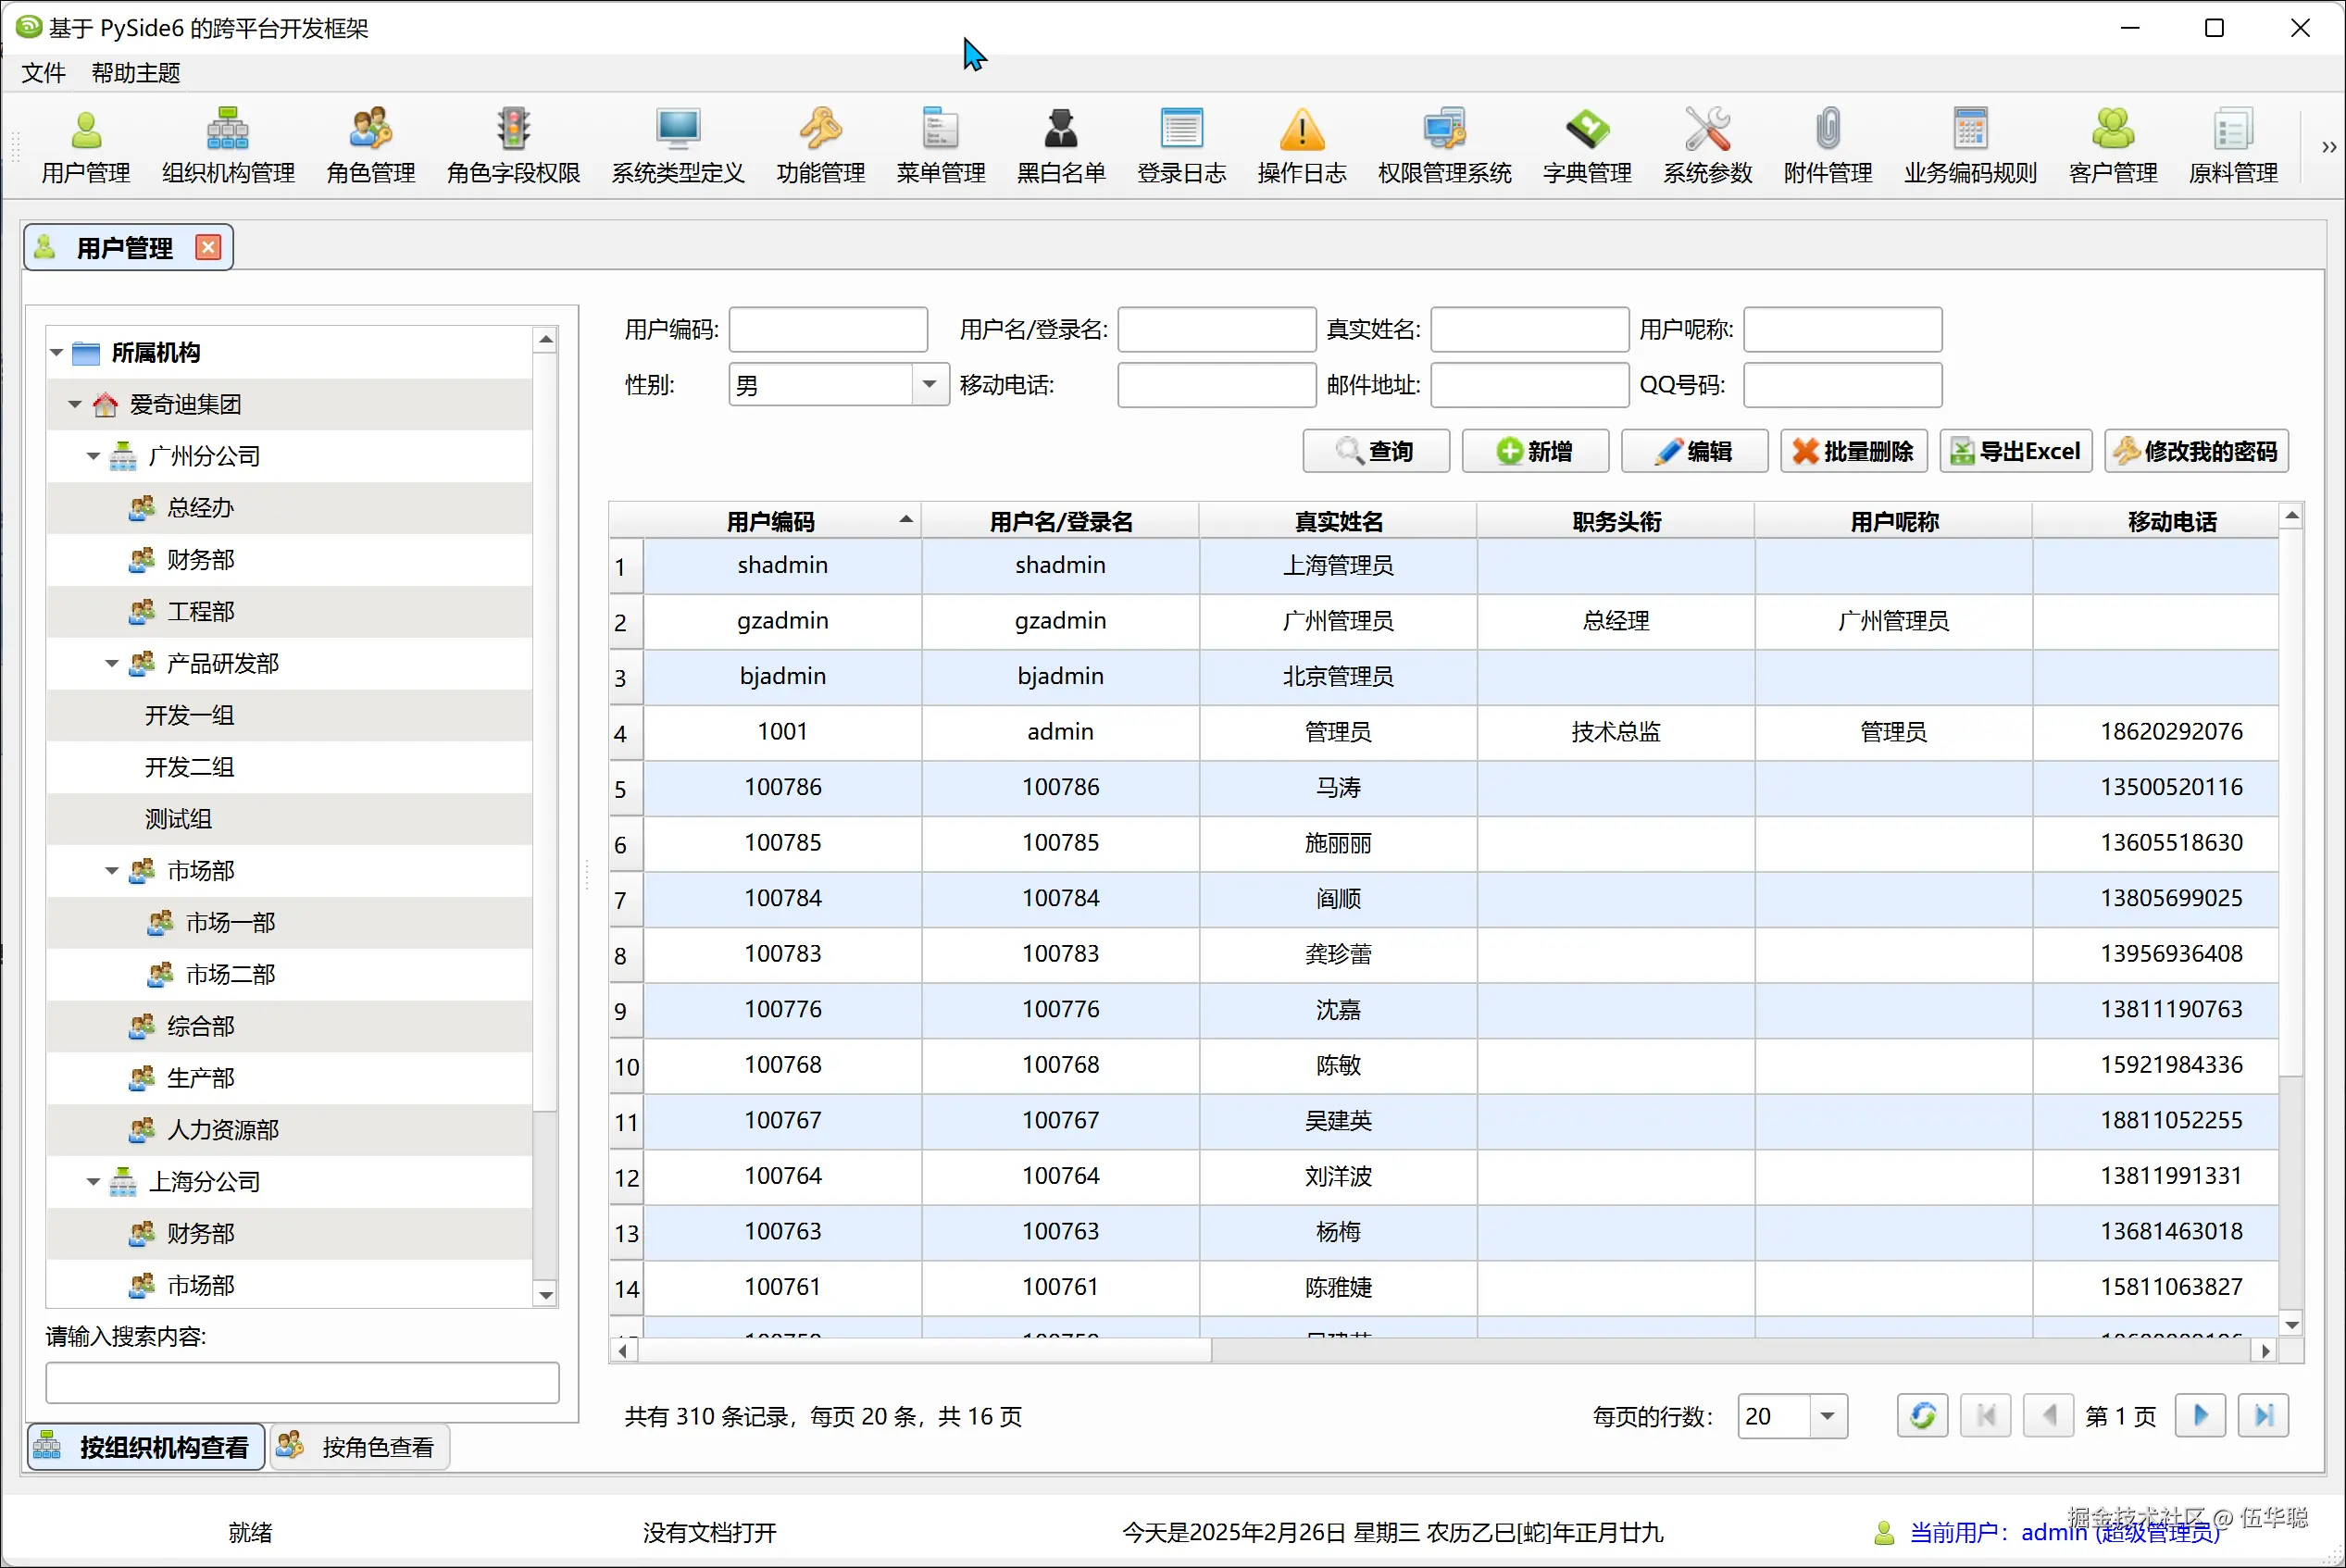Image resolution: width=2346 pixels, height=1568 pixels.
Task: Collapse the 广州分公司 tree node
Action: [x=93, y=456]
